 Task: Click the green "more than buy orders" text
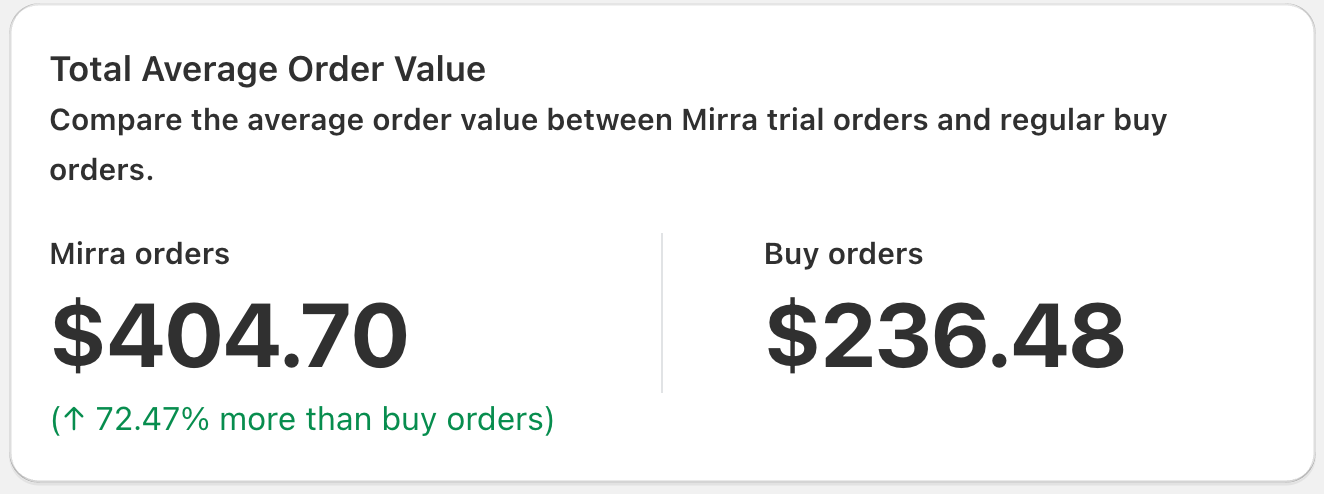click(x=383, y=419)
